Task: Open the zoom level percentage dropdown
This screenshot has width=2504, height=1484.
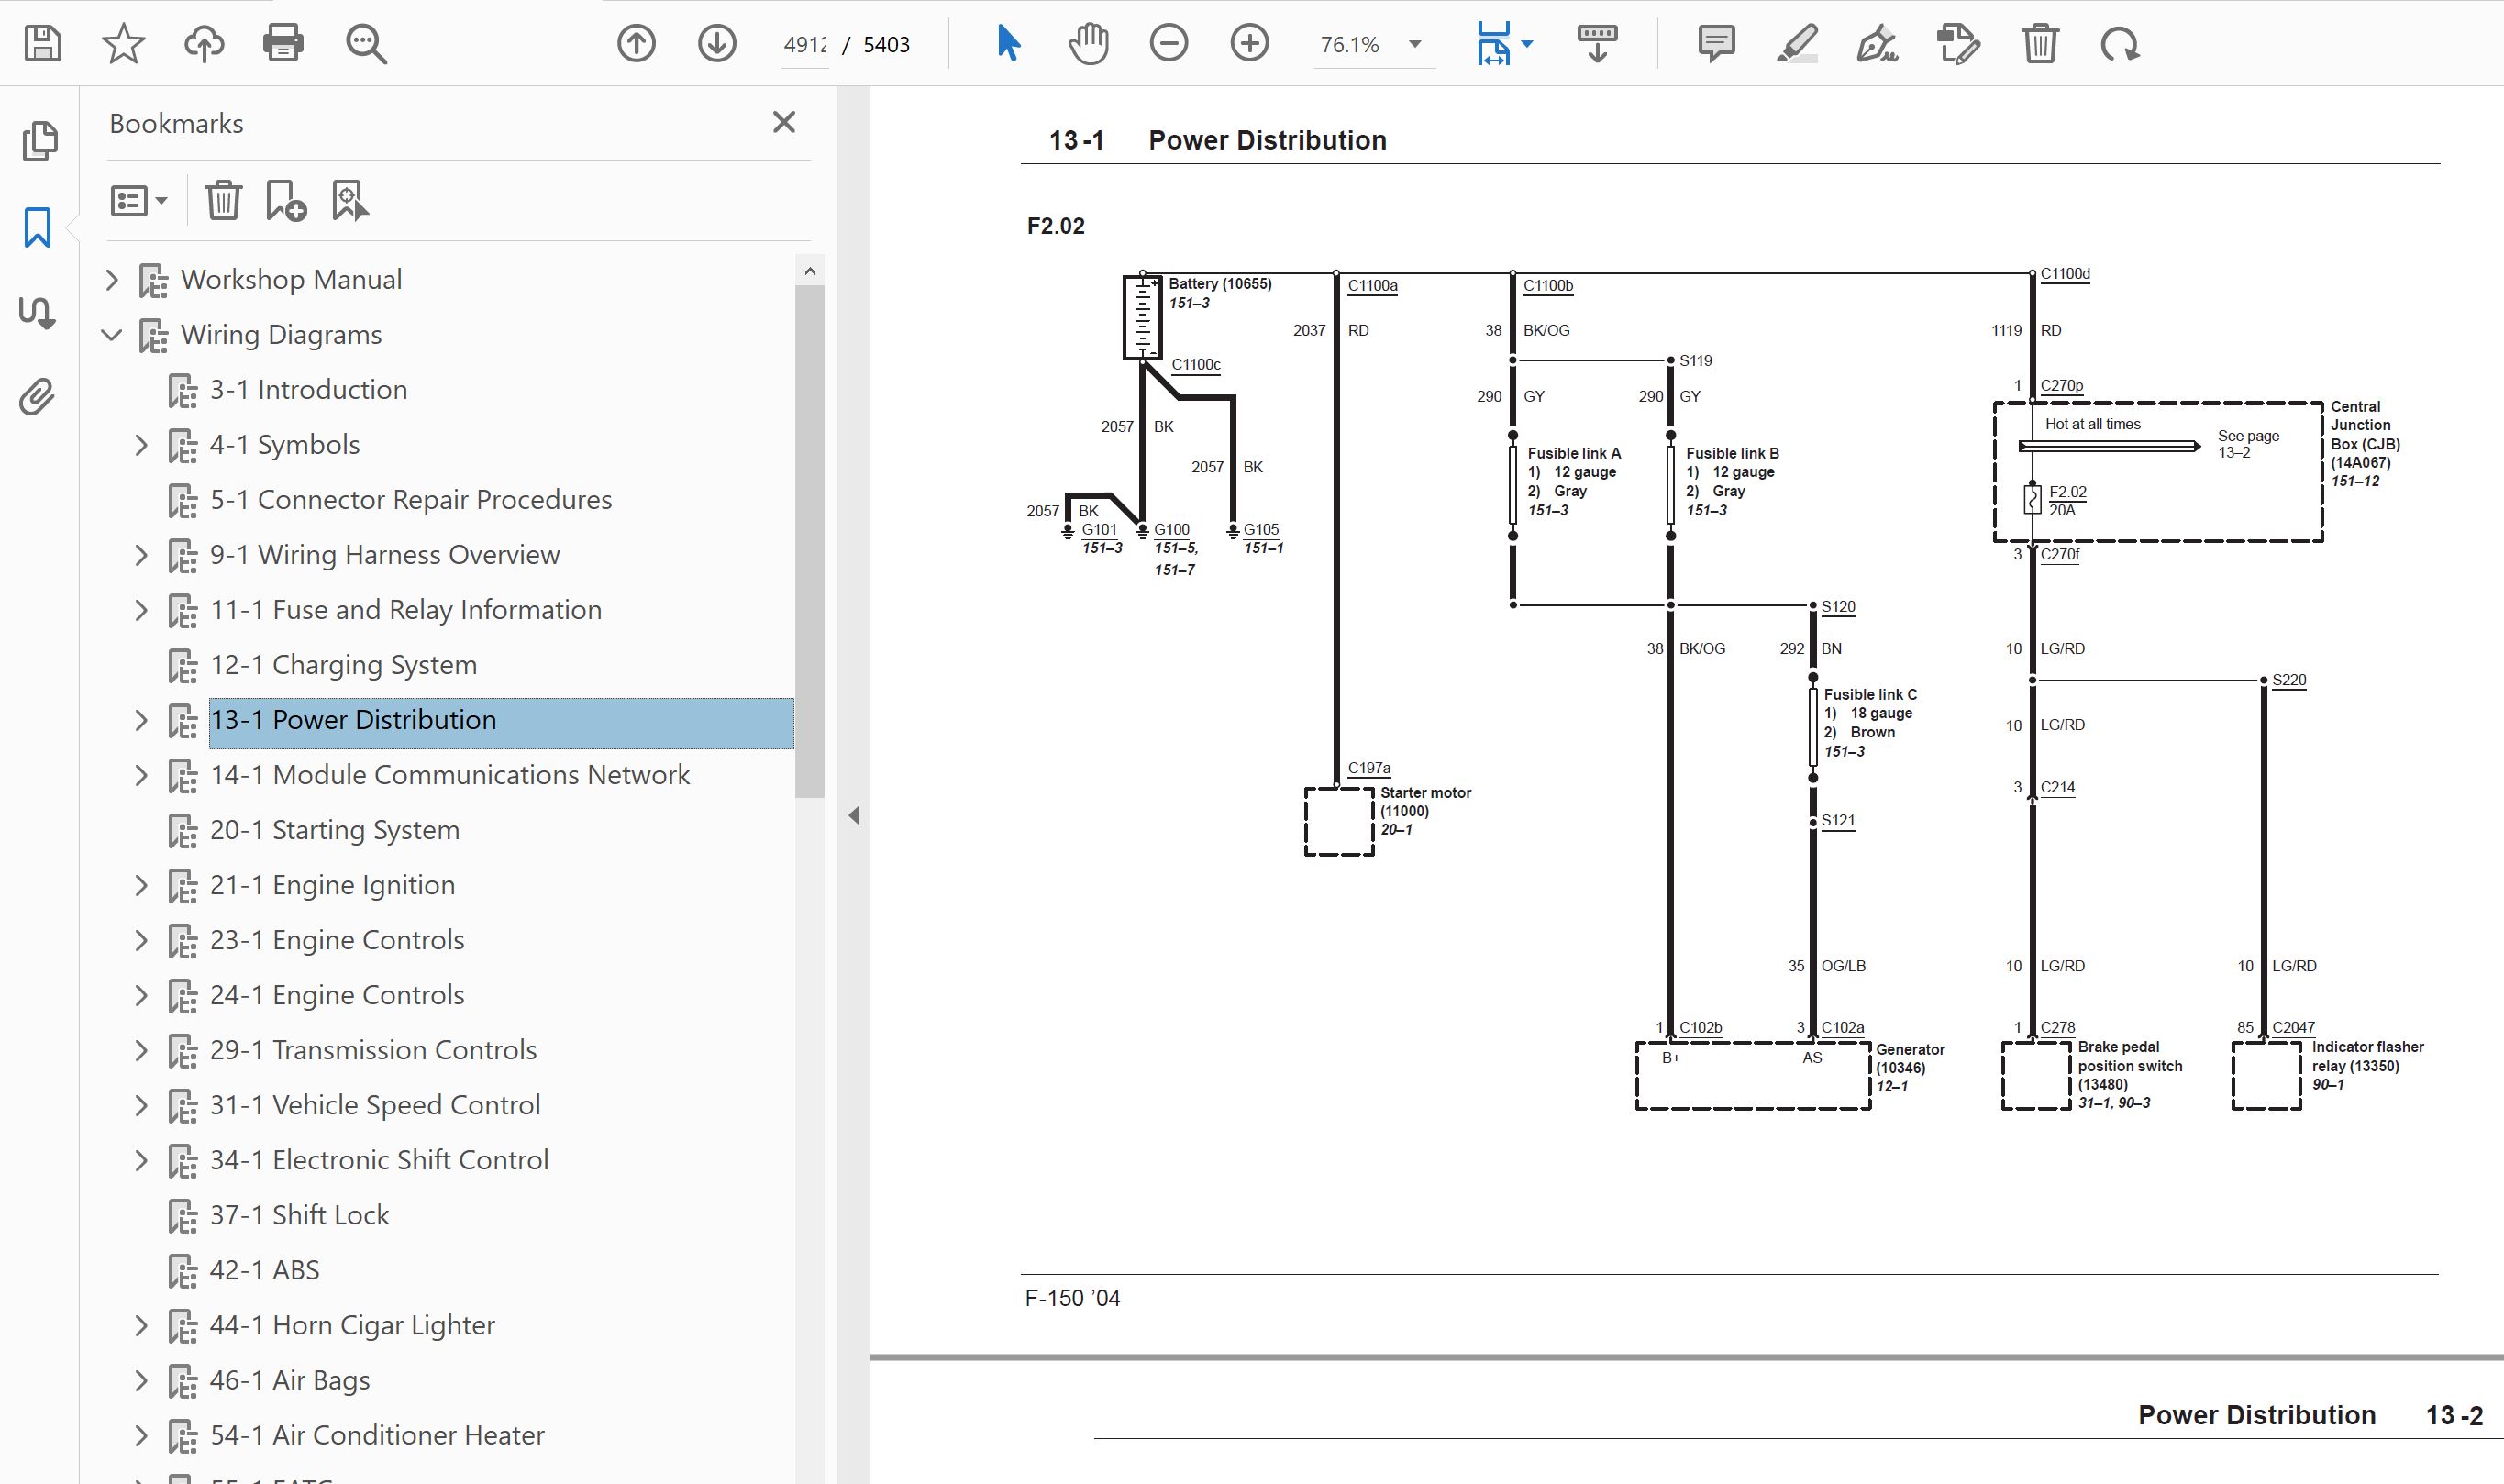Action: tap(1415, 44)
